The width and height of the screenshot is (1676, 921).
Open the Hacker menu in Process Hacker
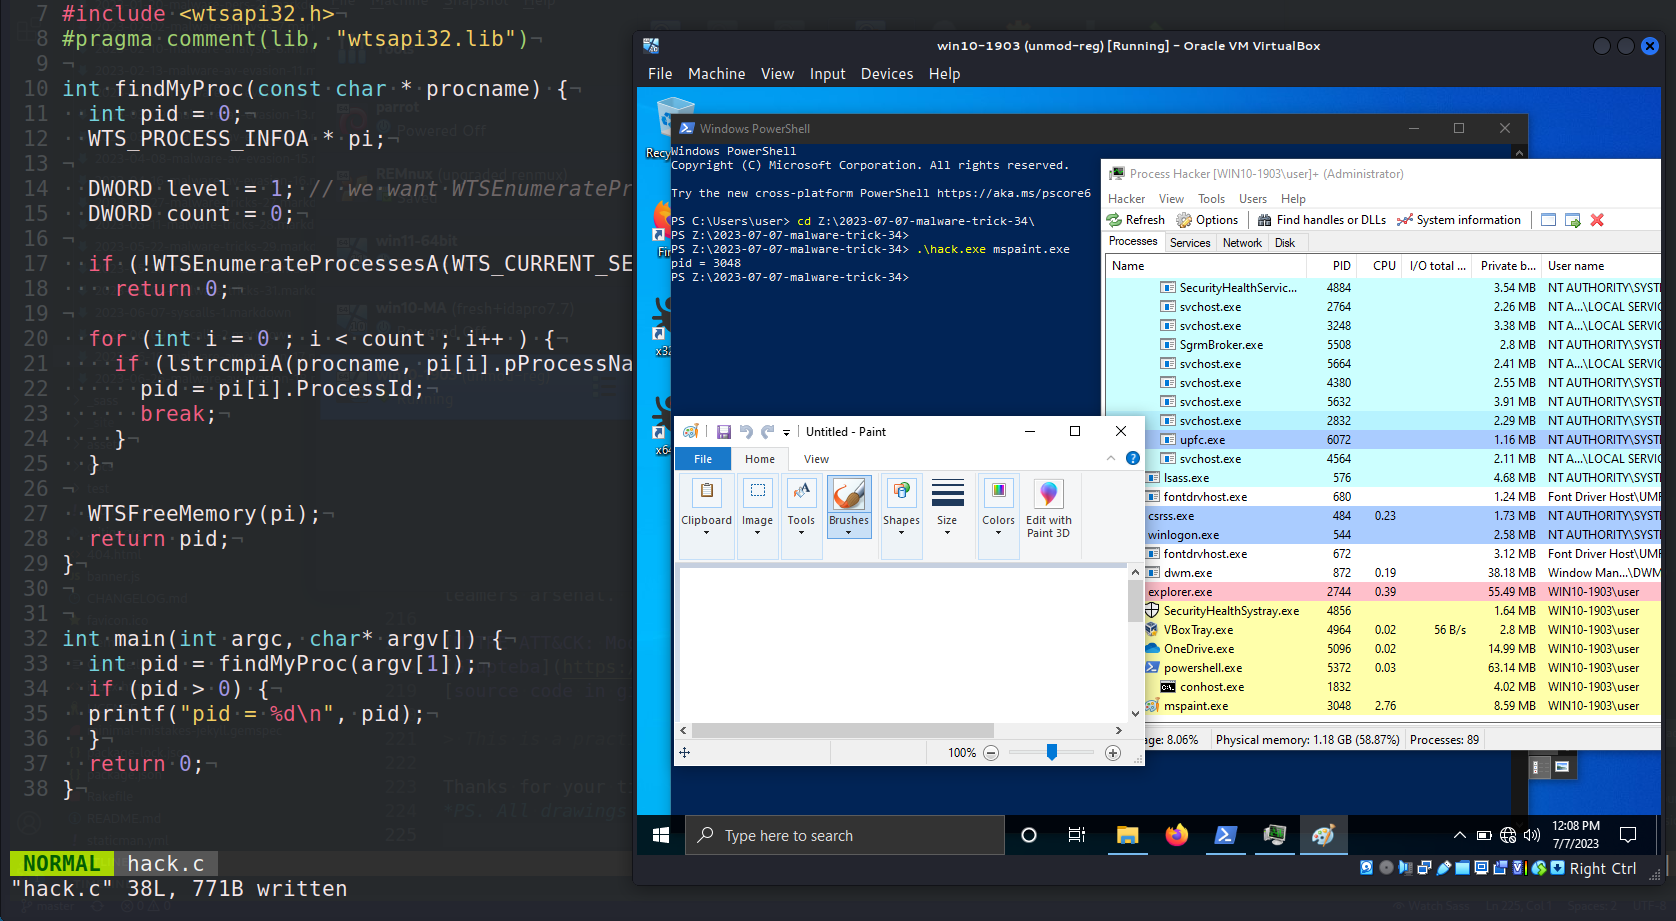1126,198
